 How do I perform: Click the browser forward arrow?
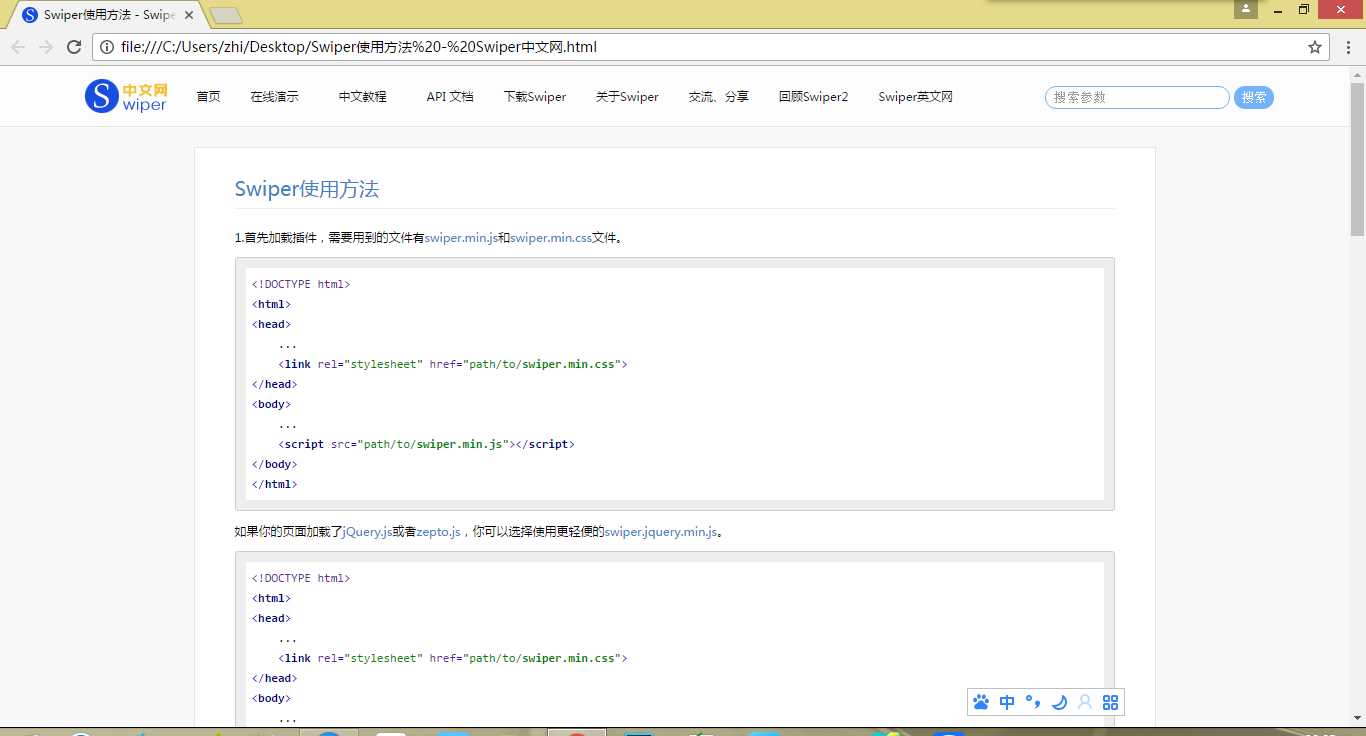(46, 47)
